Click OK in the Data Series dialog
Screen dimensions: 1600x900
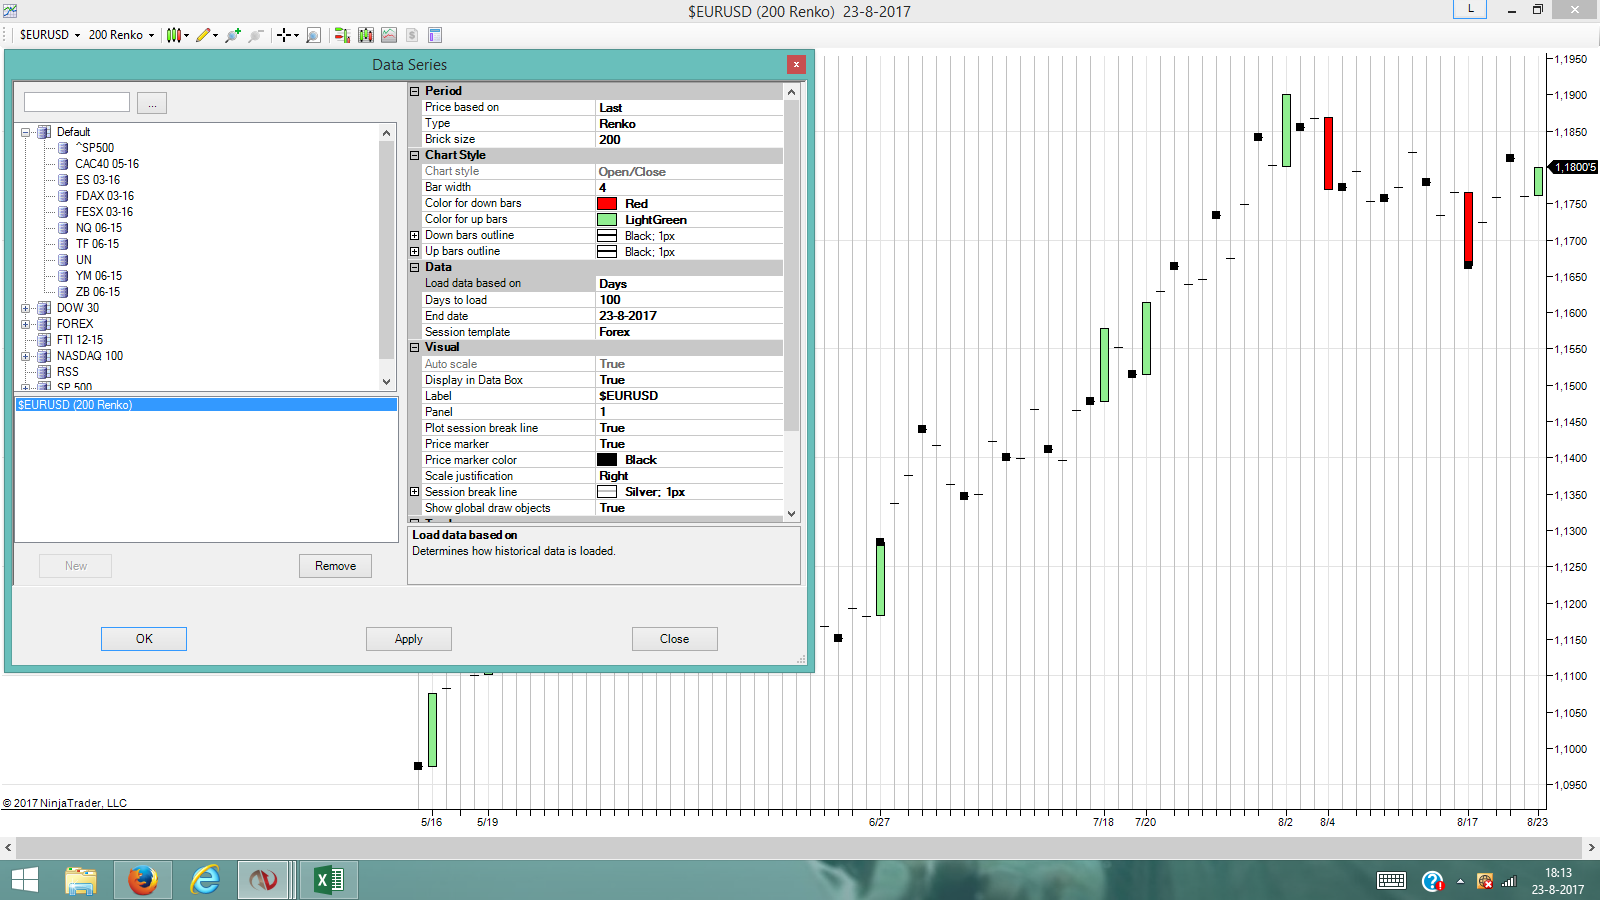click(144, 639)
